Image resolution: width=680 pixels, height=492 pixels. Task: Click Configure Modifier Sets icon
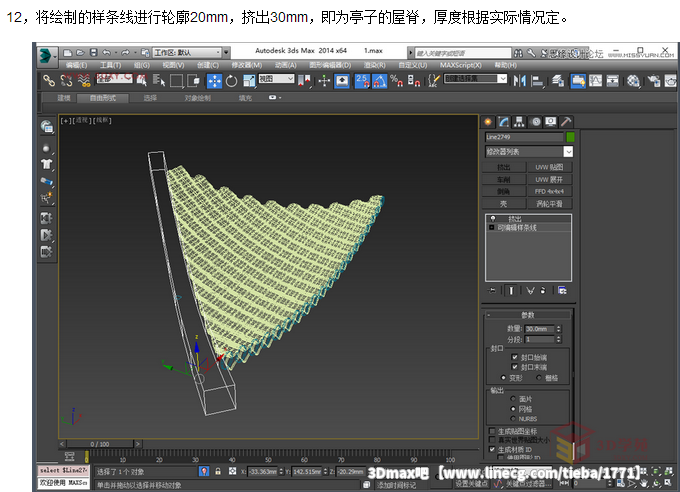point(562,290)
